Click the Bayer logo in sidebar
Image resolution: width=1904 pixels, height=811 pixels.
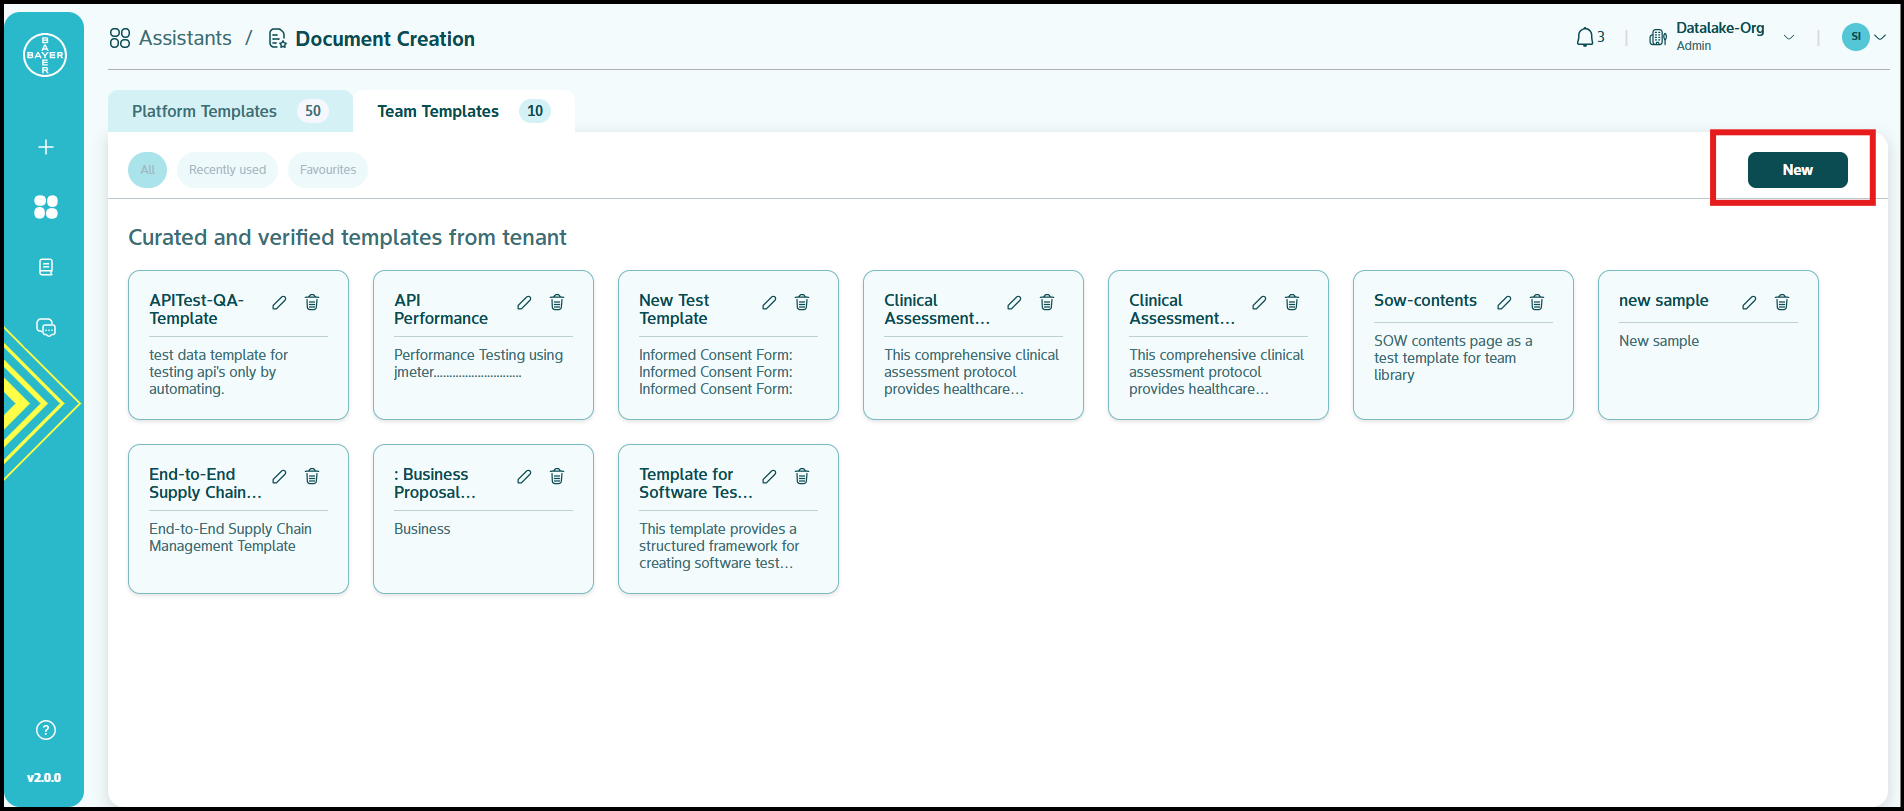tap(45, 55)
